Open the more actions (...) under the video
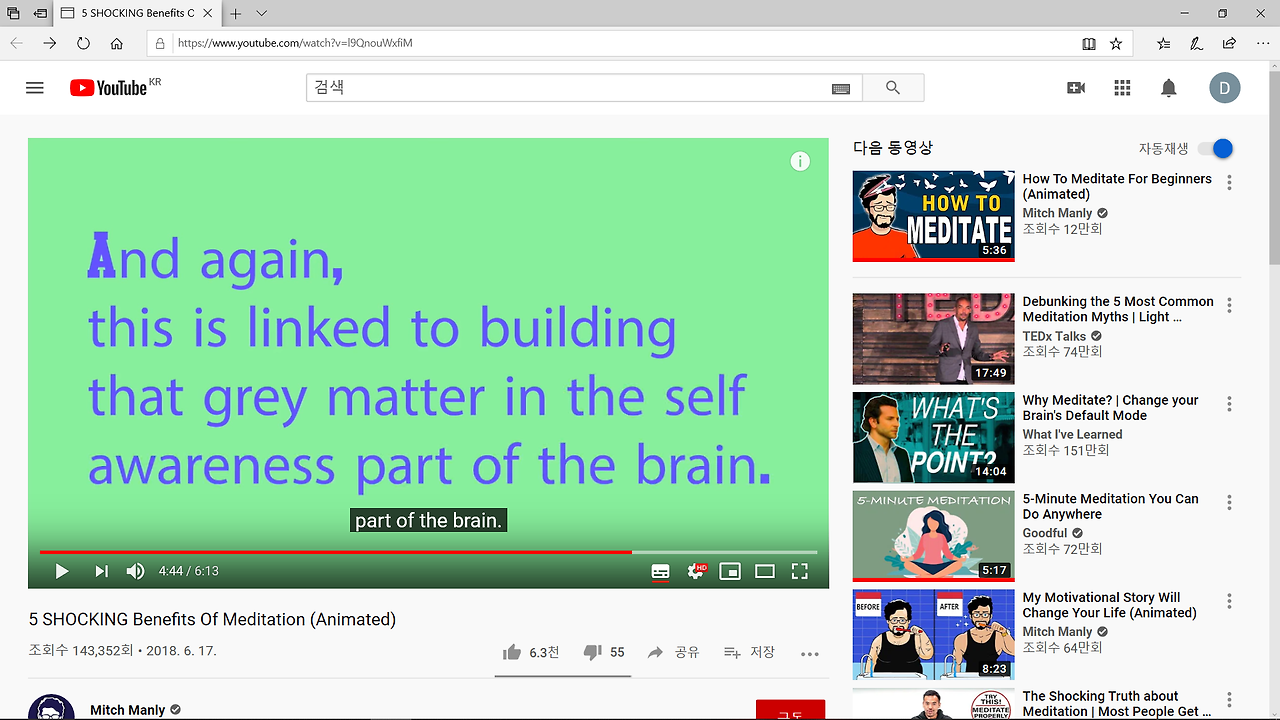 click(x=809, y=652)
